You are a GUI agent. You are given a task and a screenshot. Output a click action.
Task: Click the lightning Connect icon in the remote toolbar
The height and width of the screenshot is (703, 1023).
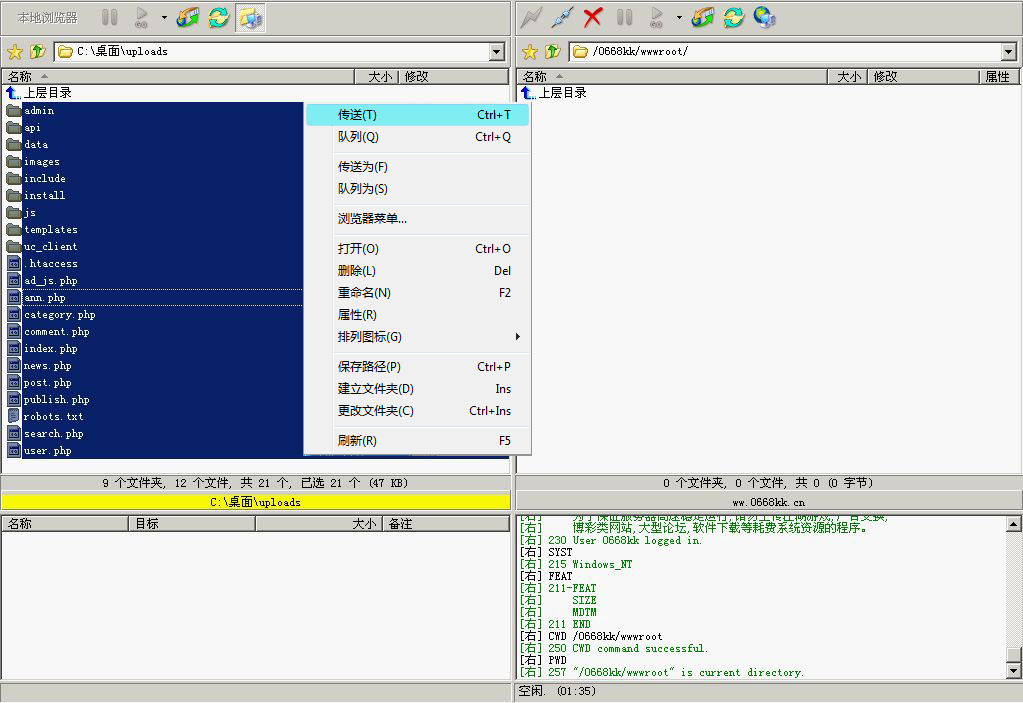click(x=531, y=18)
